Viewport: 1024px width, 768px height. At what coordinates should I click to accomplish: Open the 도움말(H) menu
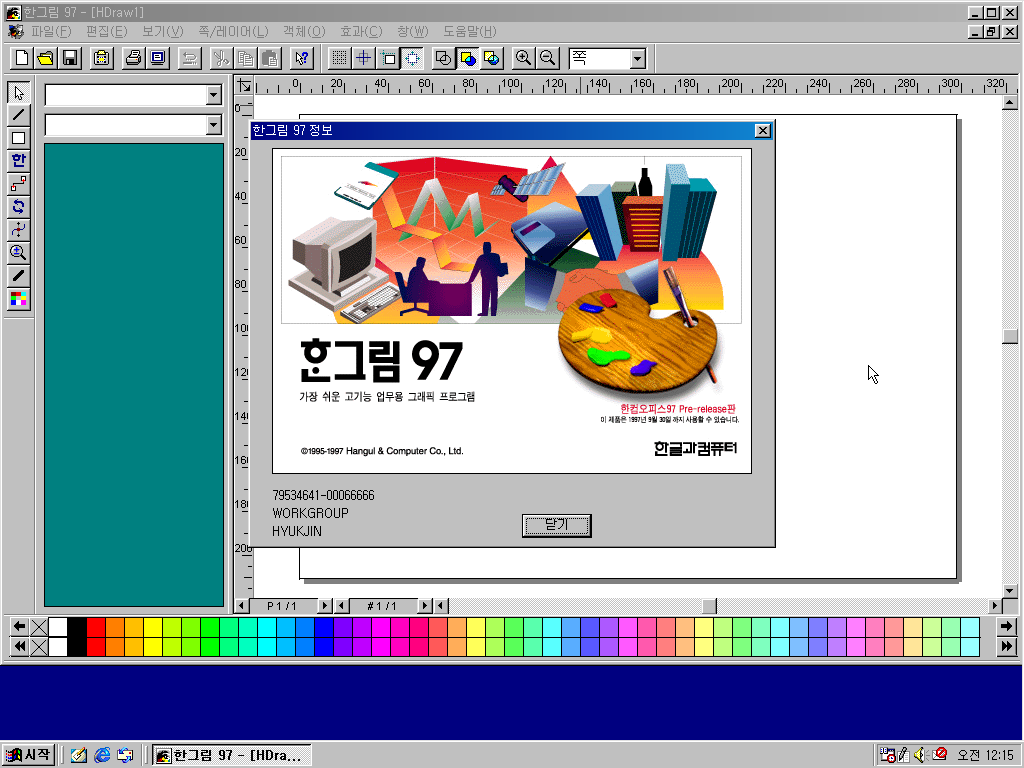click(470, 31)
